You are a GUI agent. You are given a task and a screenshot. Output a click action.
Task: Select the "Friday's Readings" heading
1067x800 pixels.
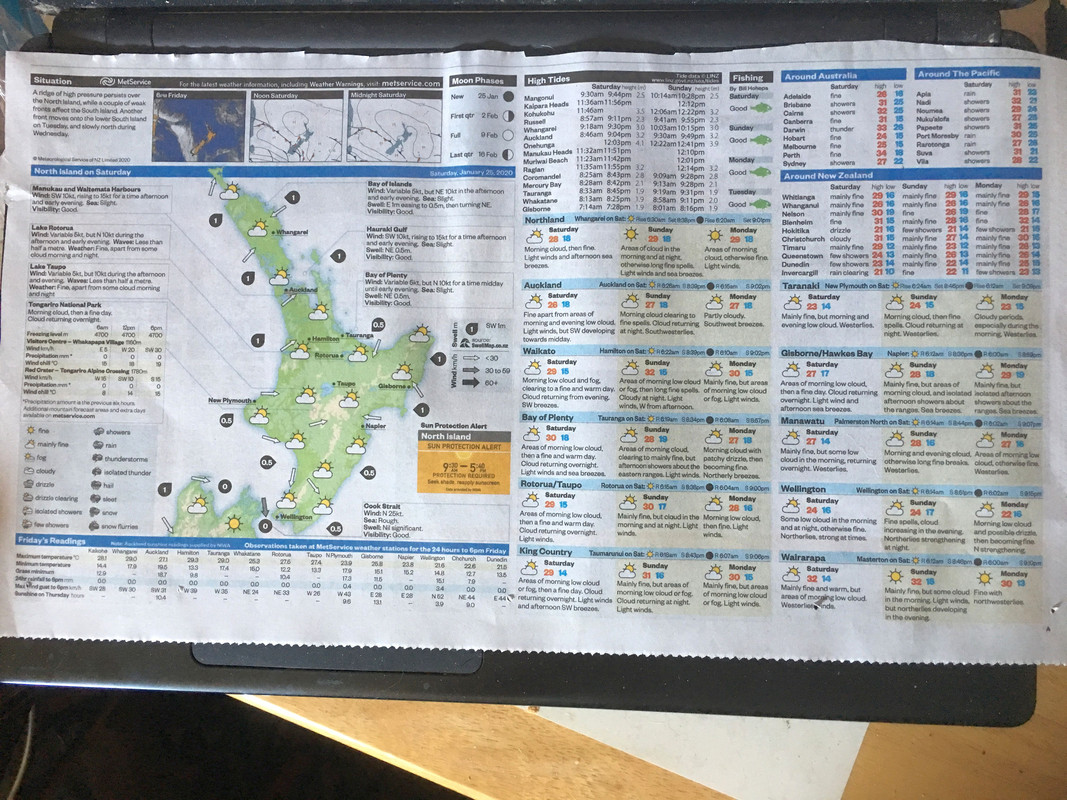click(52, 541)
